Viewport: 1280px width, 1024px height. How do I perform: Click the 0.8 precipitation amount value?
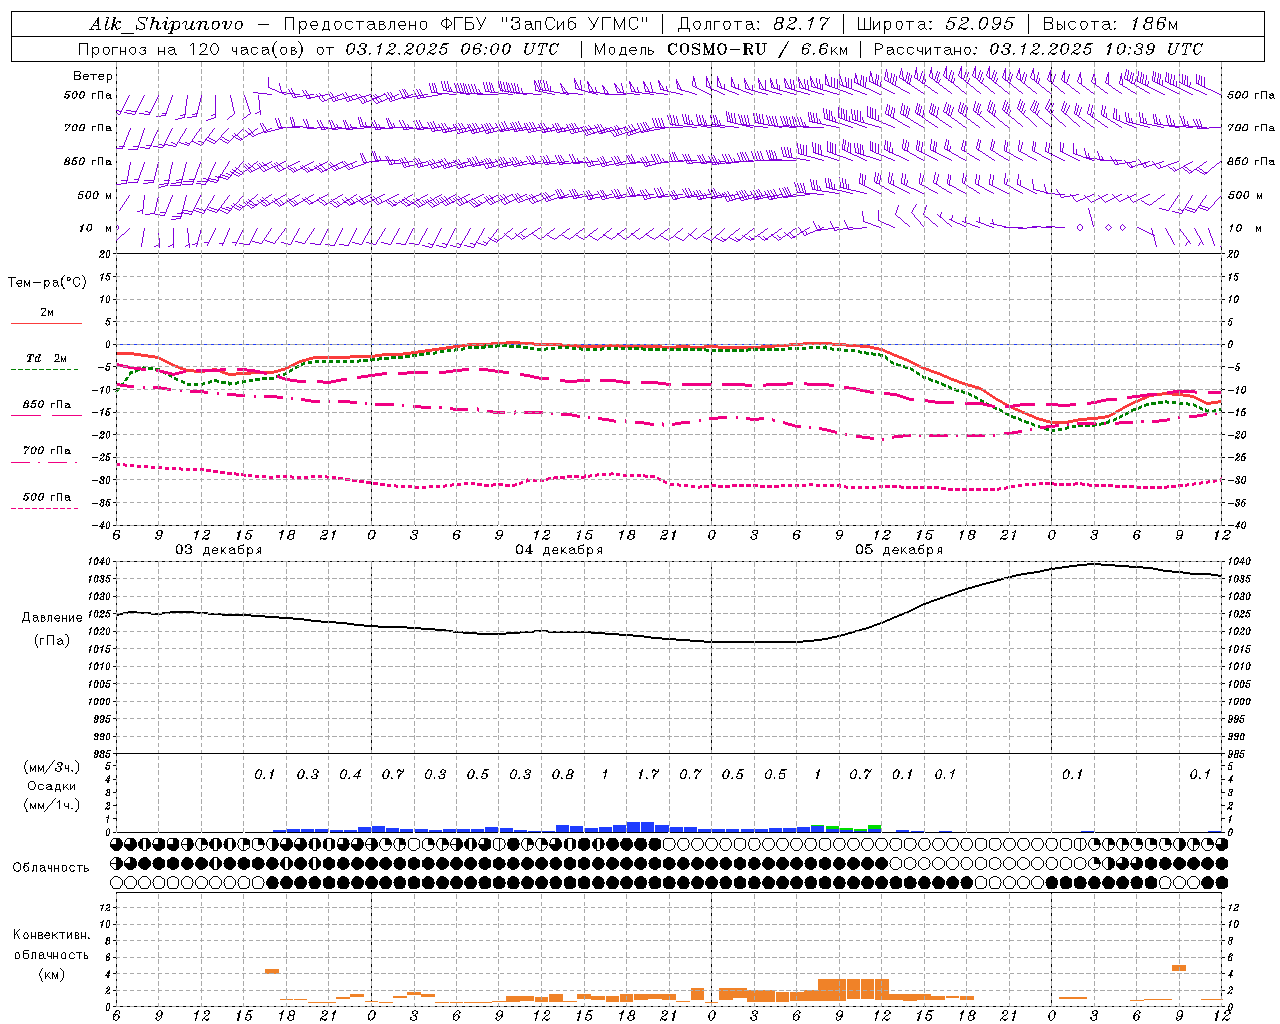[563, 774]
